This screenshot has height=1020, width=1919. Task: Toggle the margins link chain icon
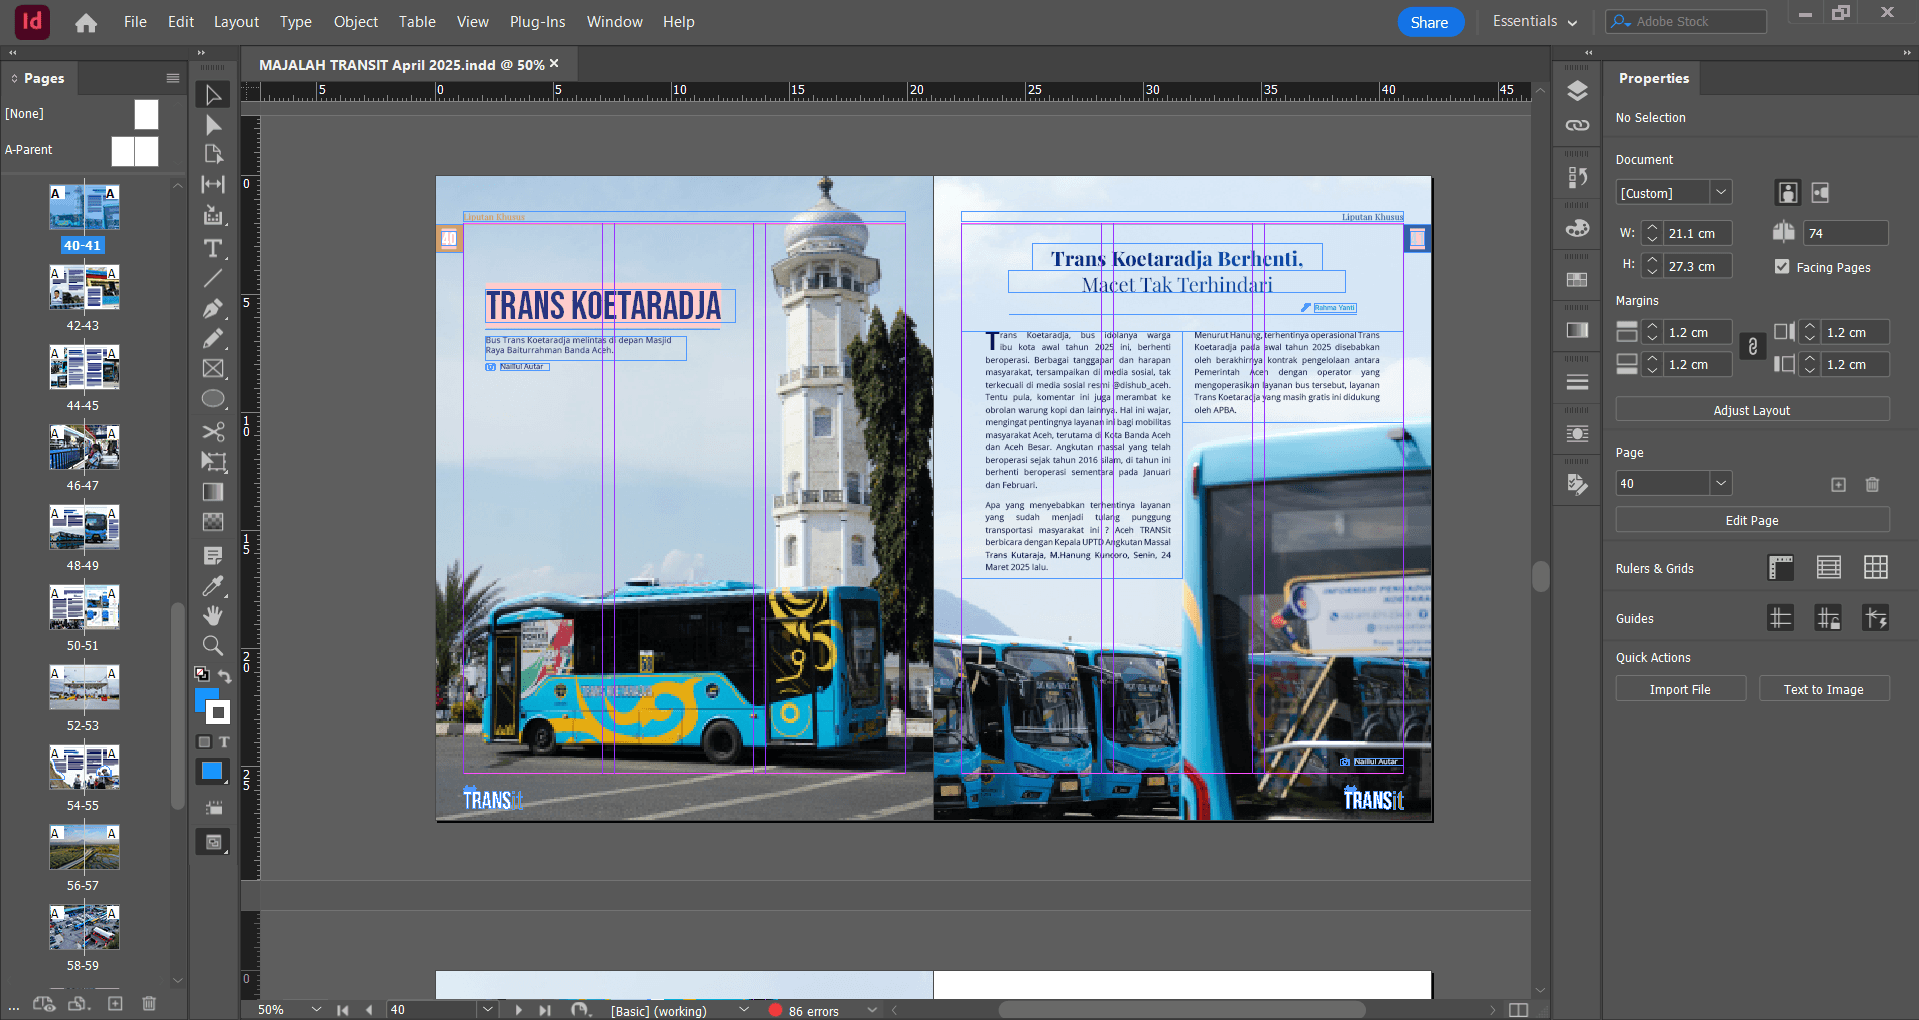[x=1752, y=347]
